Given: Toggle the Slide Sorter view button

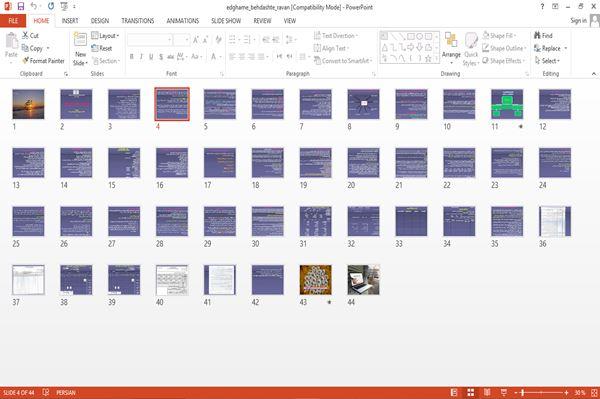Looking at the screenshot, I should pyautogui.click(x=471, y=392).
